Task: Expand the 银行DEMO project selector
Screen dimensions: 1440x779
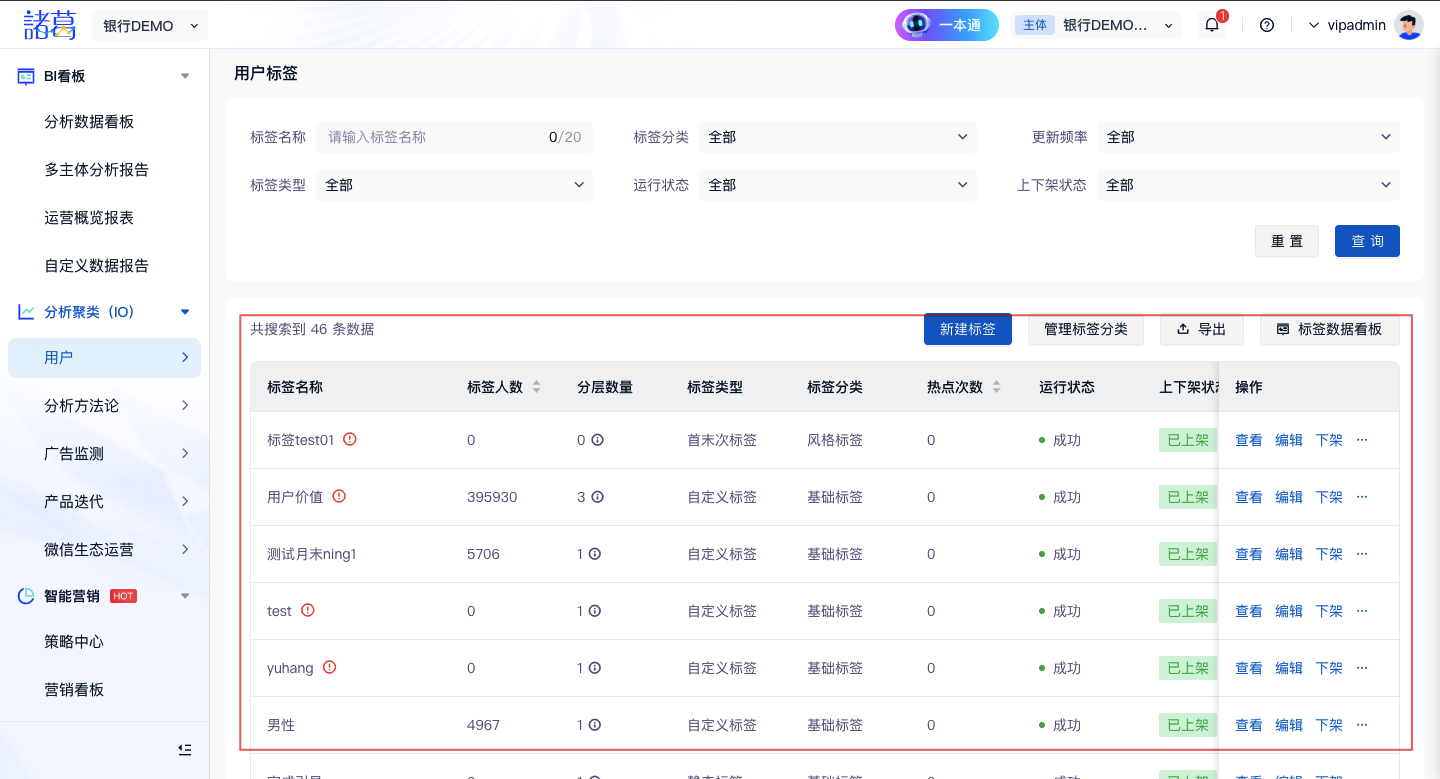Action: coord(150,26)
